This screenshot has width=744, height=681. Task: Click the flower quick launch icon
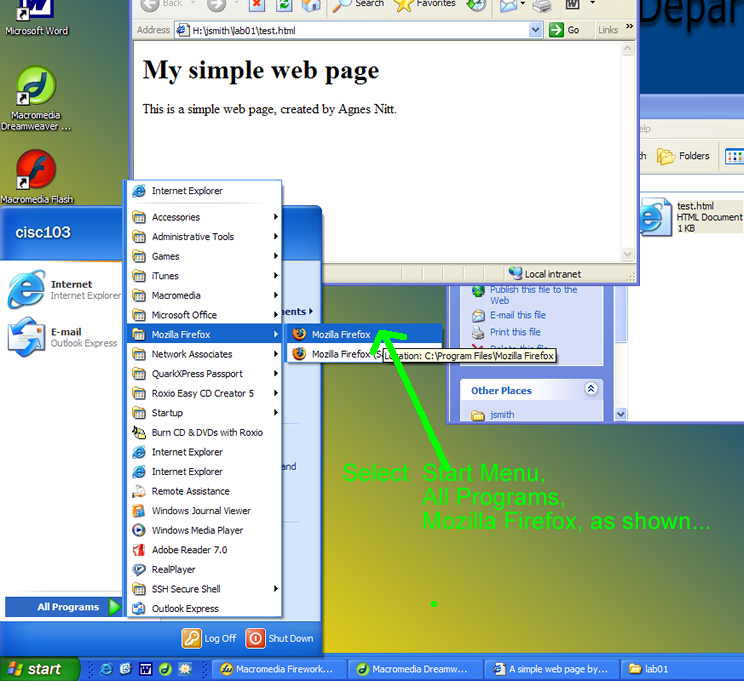click(185, 669)
